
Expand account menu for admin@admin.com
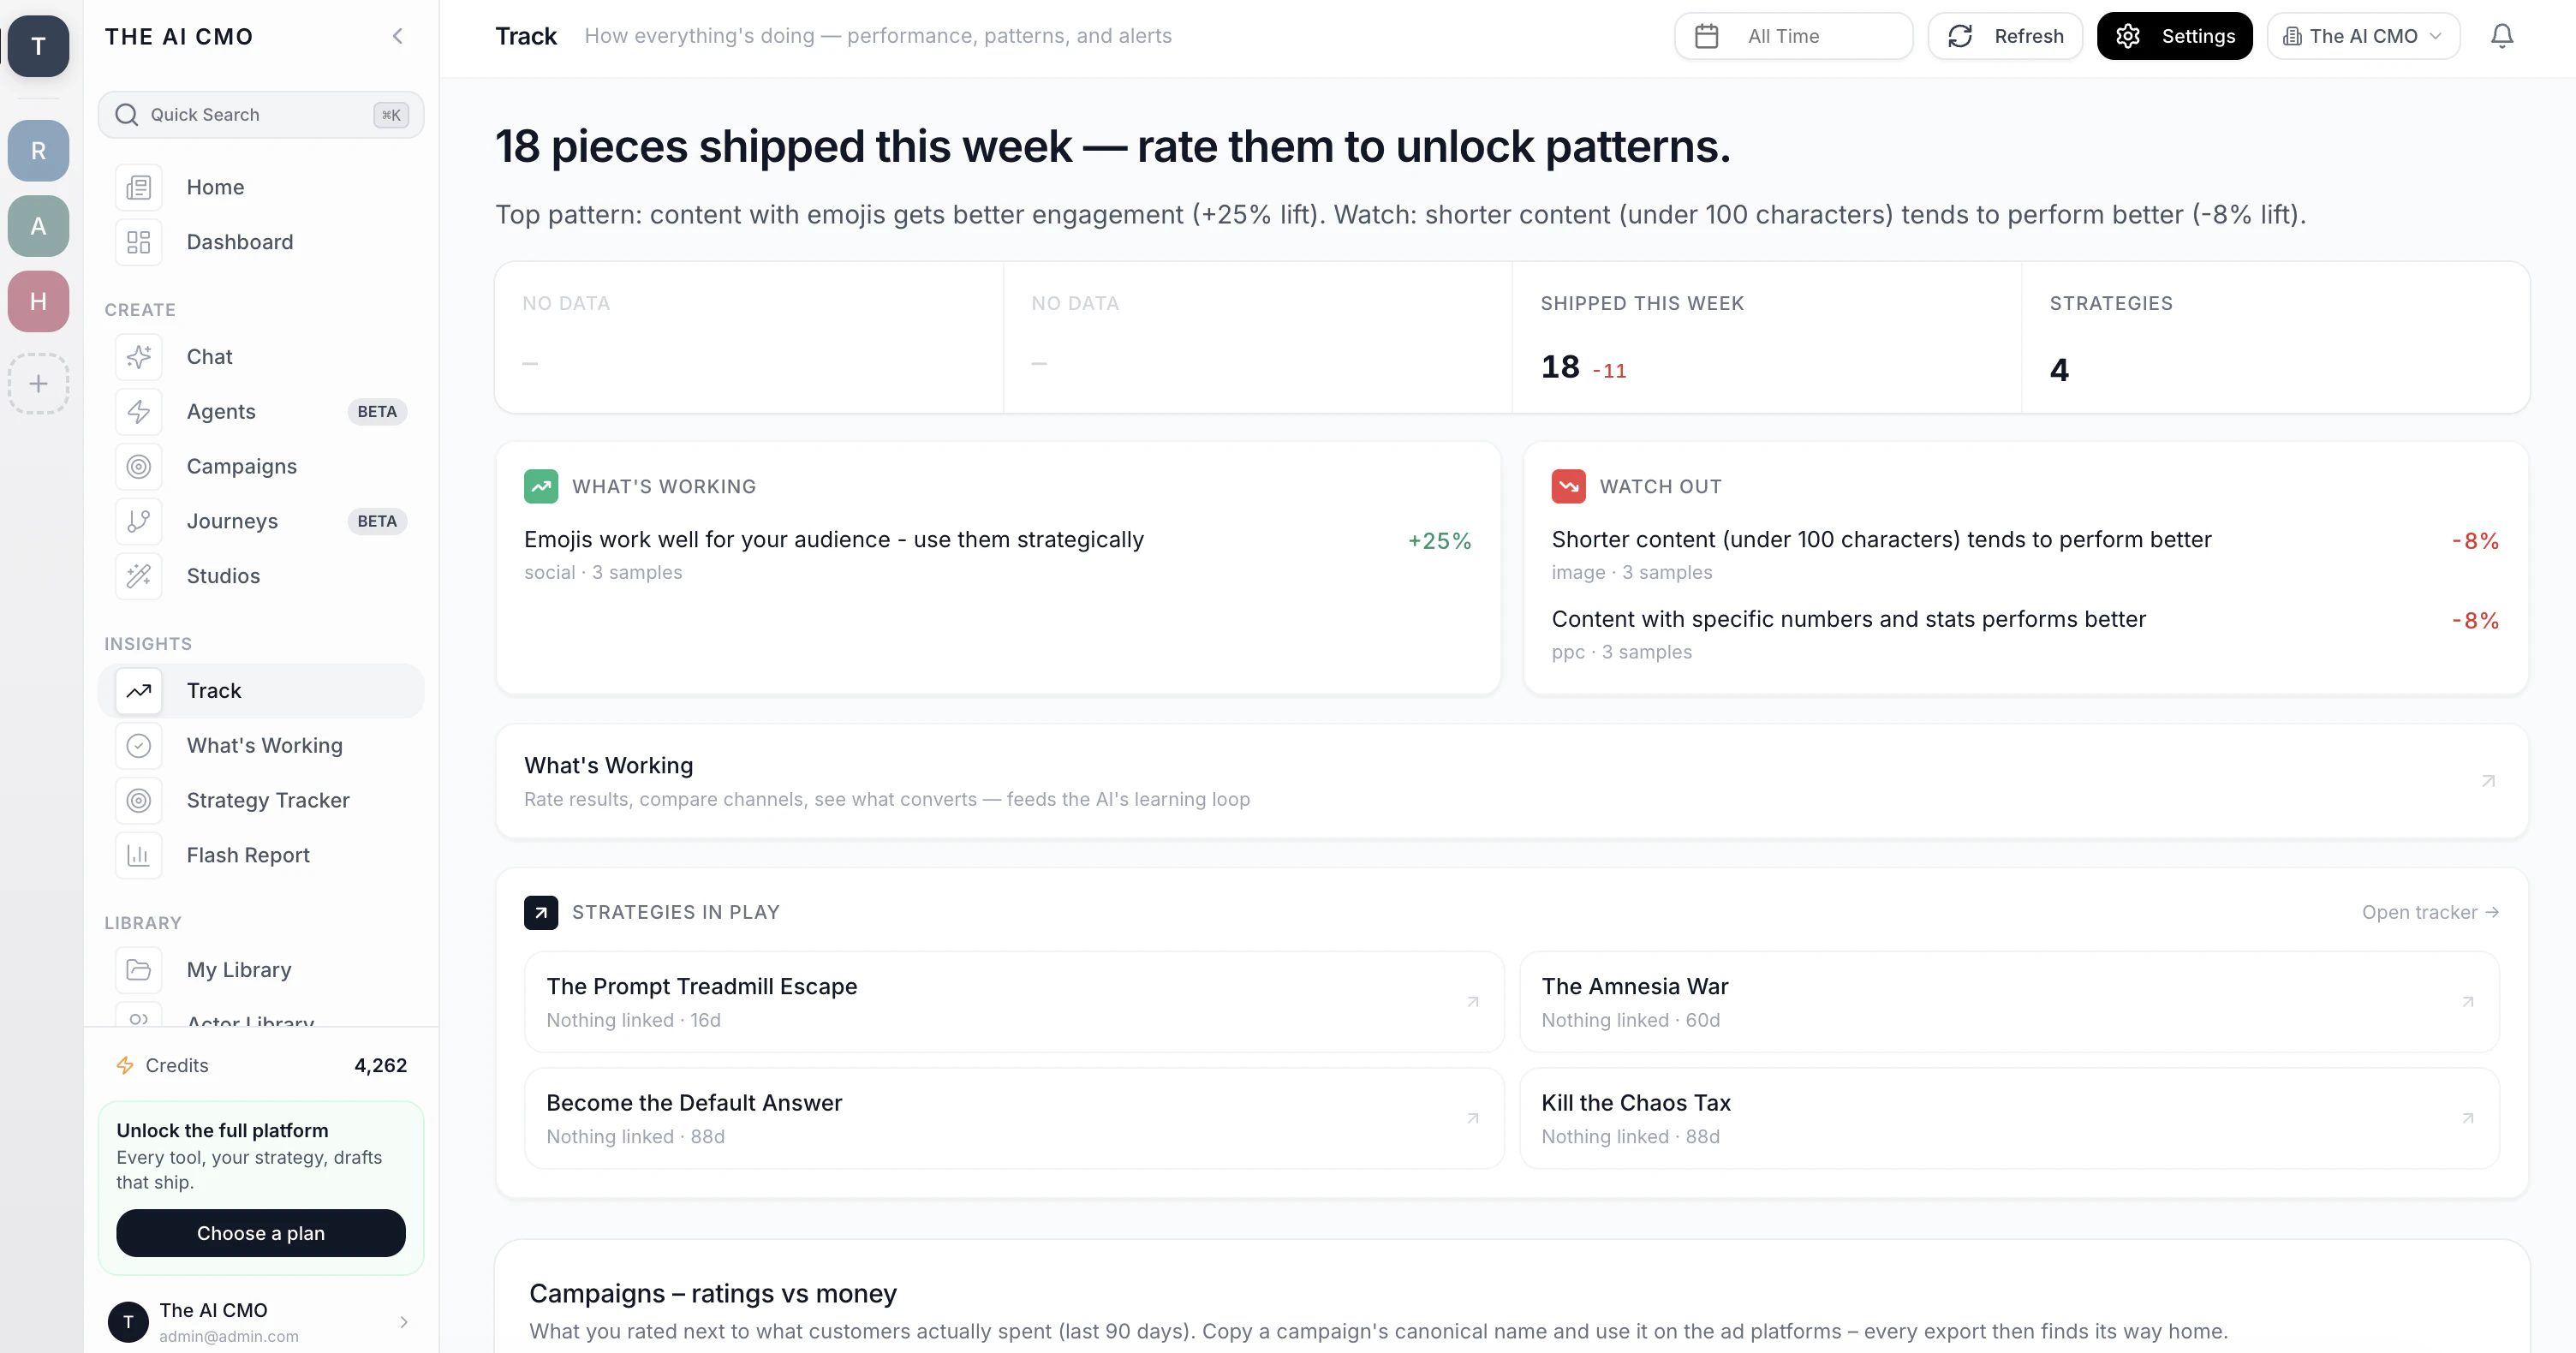[x=404, y=1322]
